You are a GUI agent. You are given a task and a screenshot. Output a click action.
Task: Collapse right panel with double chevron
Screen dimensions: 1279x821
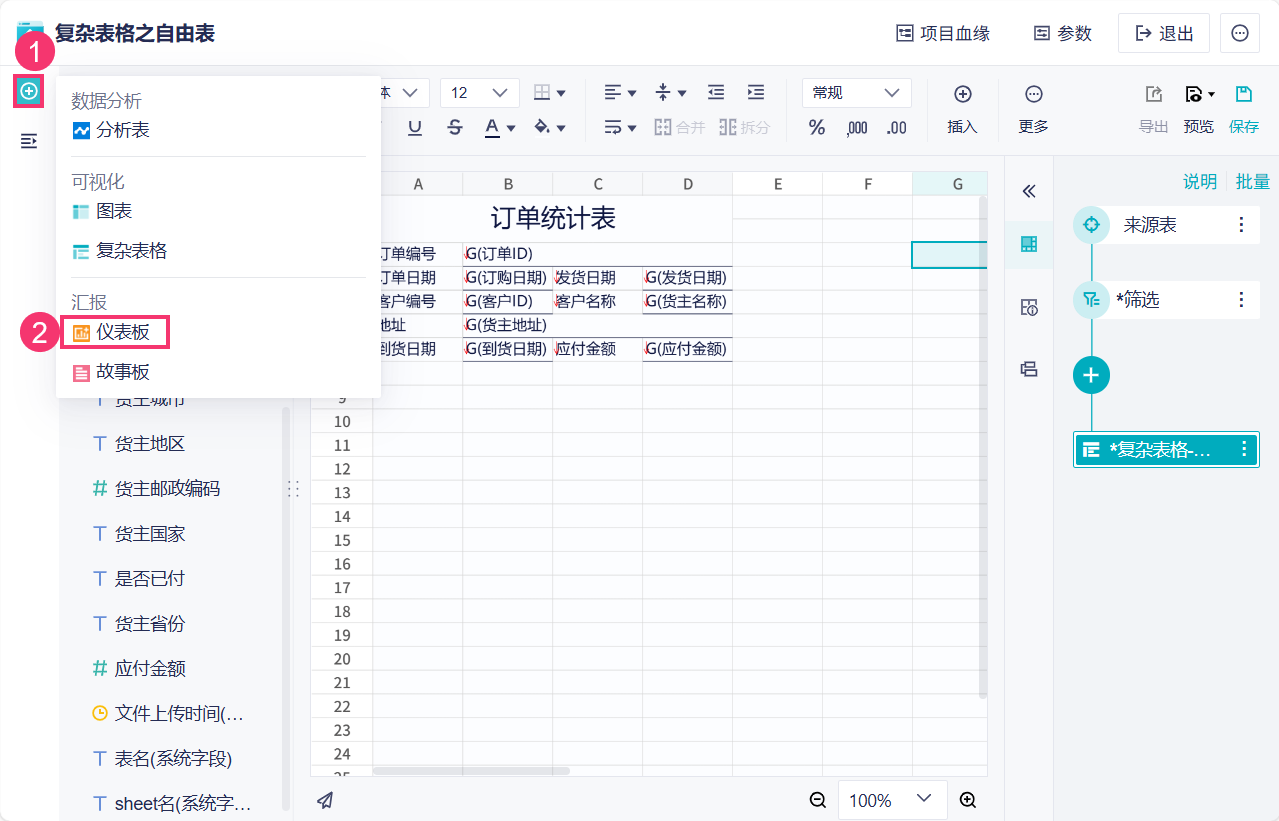click(1029, 191)
